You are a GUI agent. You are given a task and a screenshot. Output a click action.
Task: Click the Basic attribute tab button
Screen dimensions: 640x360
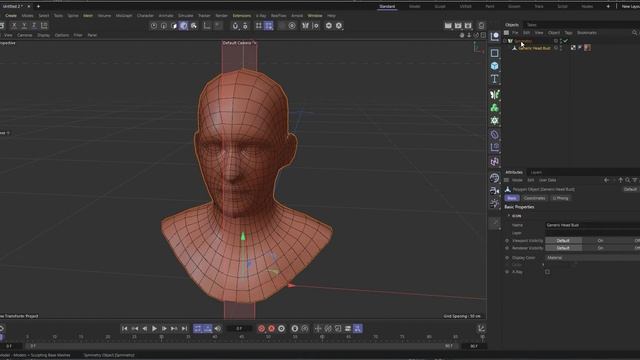click(x=512, y=198)
